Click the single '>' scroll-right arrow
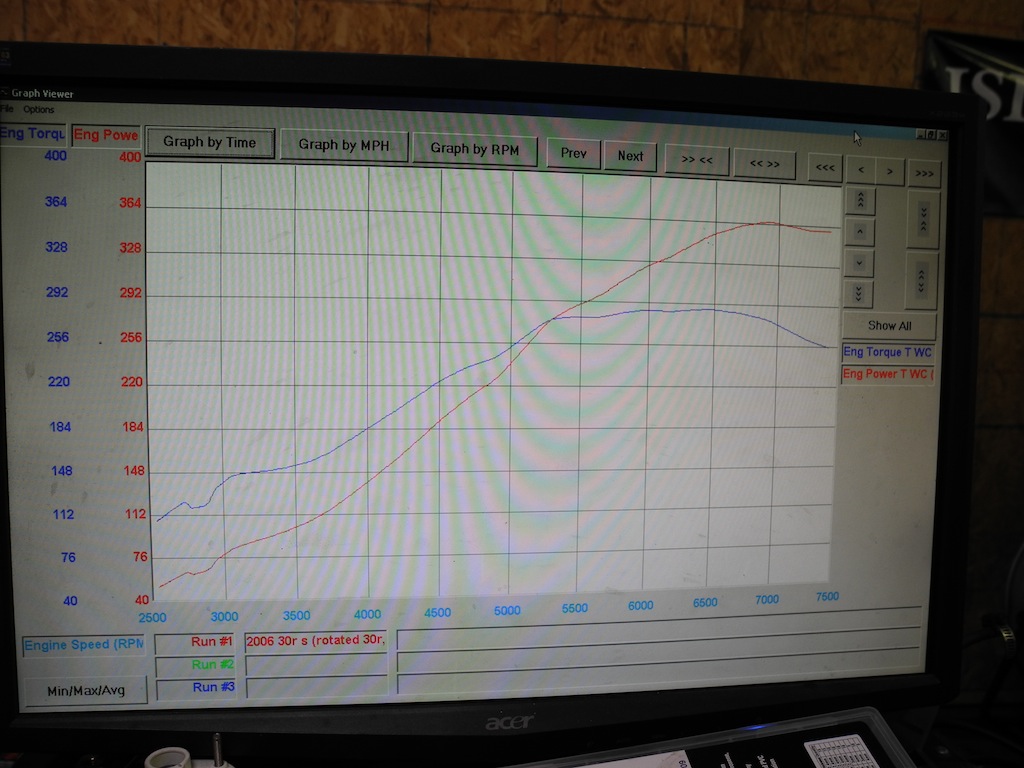1024x768 pixels. 889,172
